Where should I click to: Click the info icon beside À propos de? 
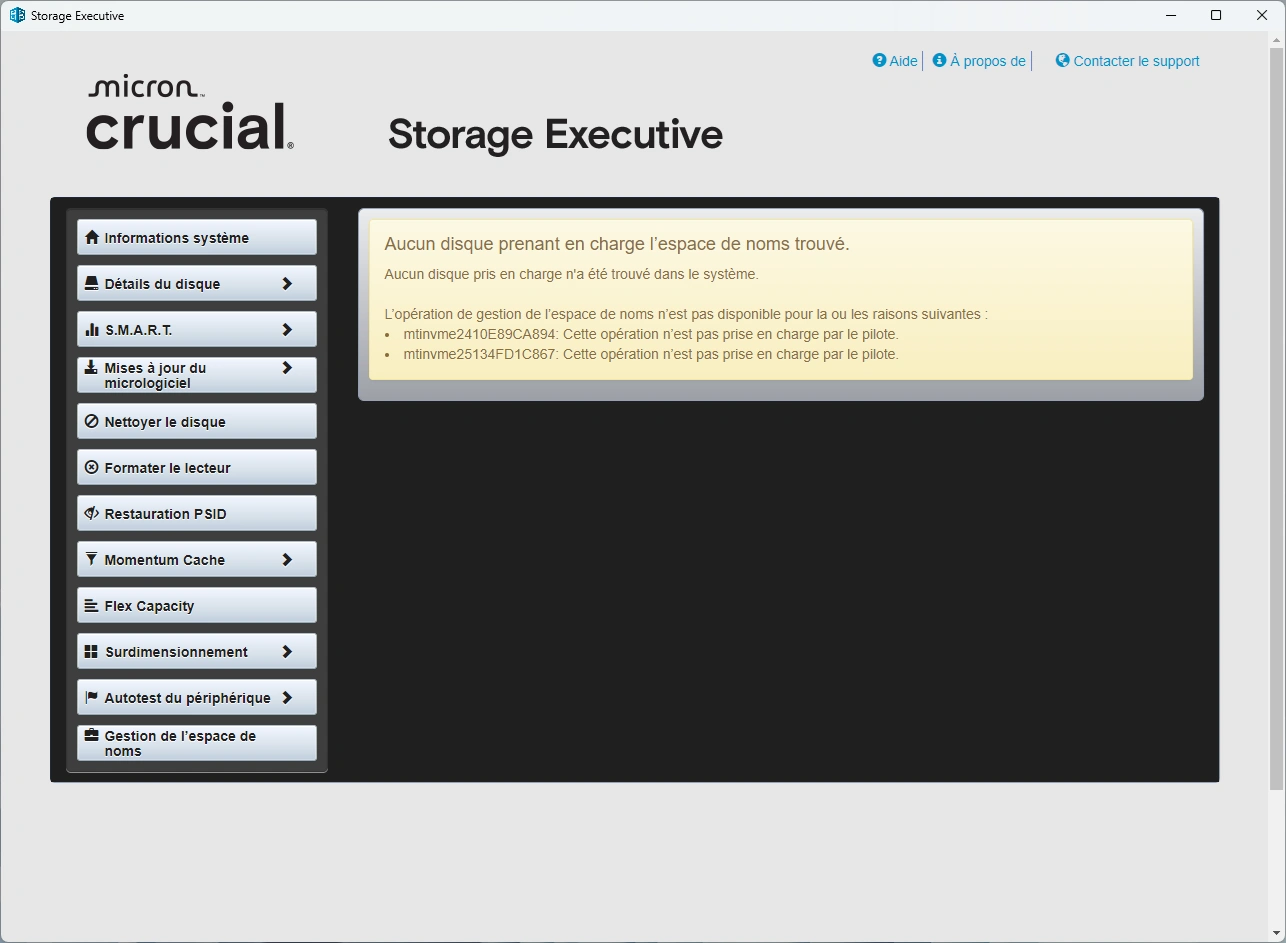(x=939, y=60)
